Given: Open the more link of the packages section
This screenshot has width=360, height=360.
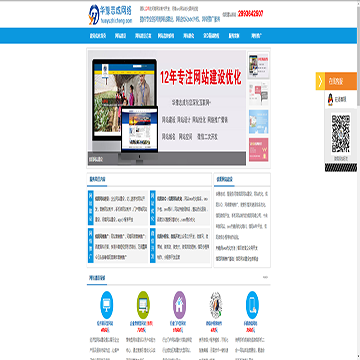Looking at the screenshot, I should point(265,277).
